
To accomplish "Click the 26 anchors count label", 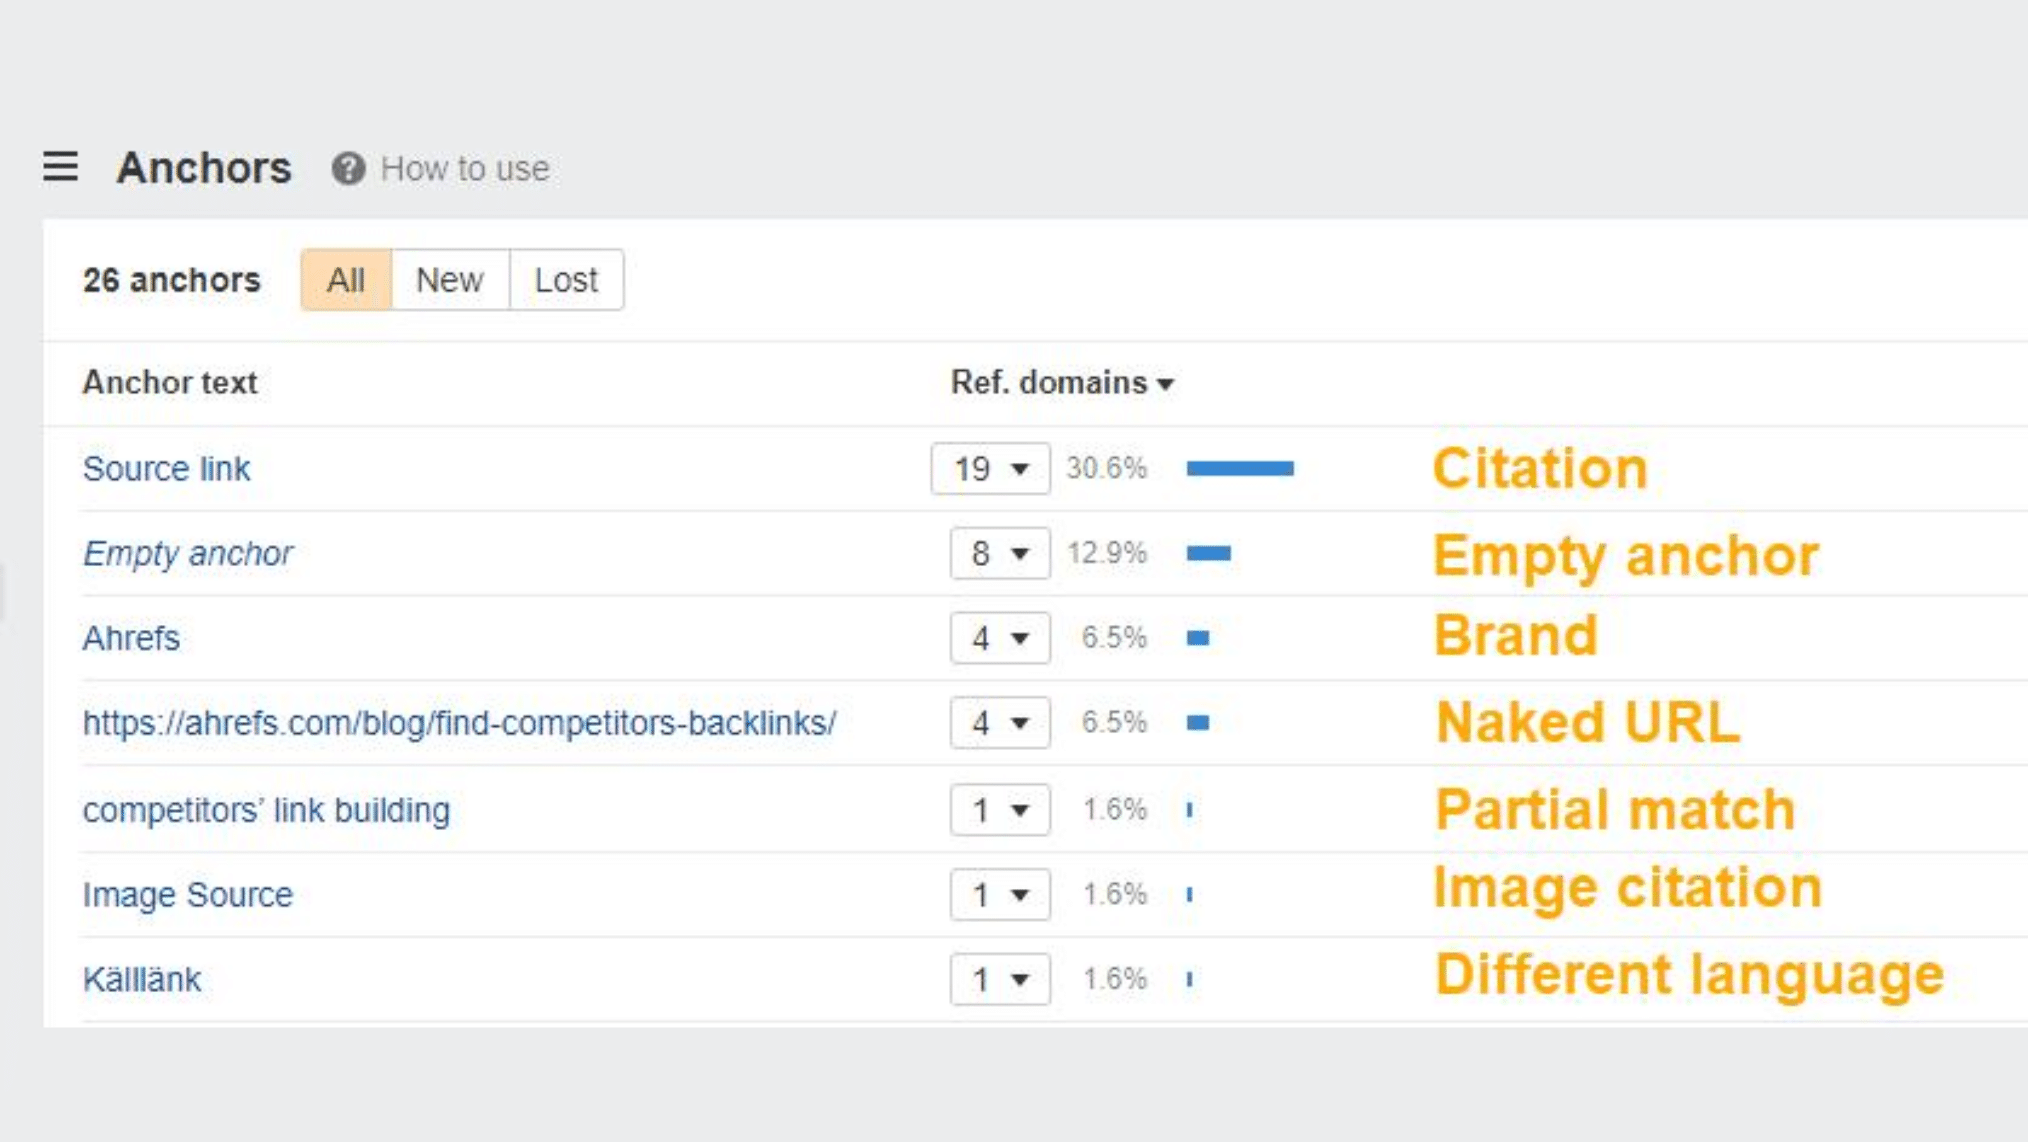I will [x=172, y=280].
